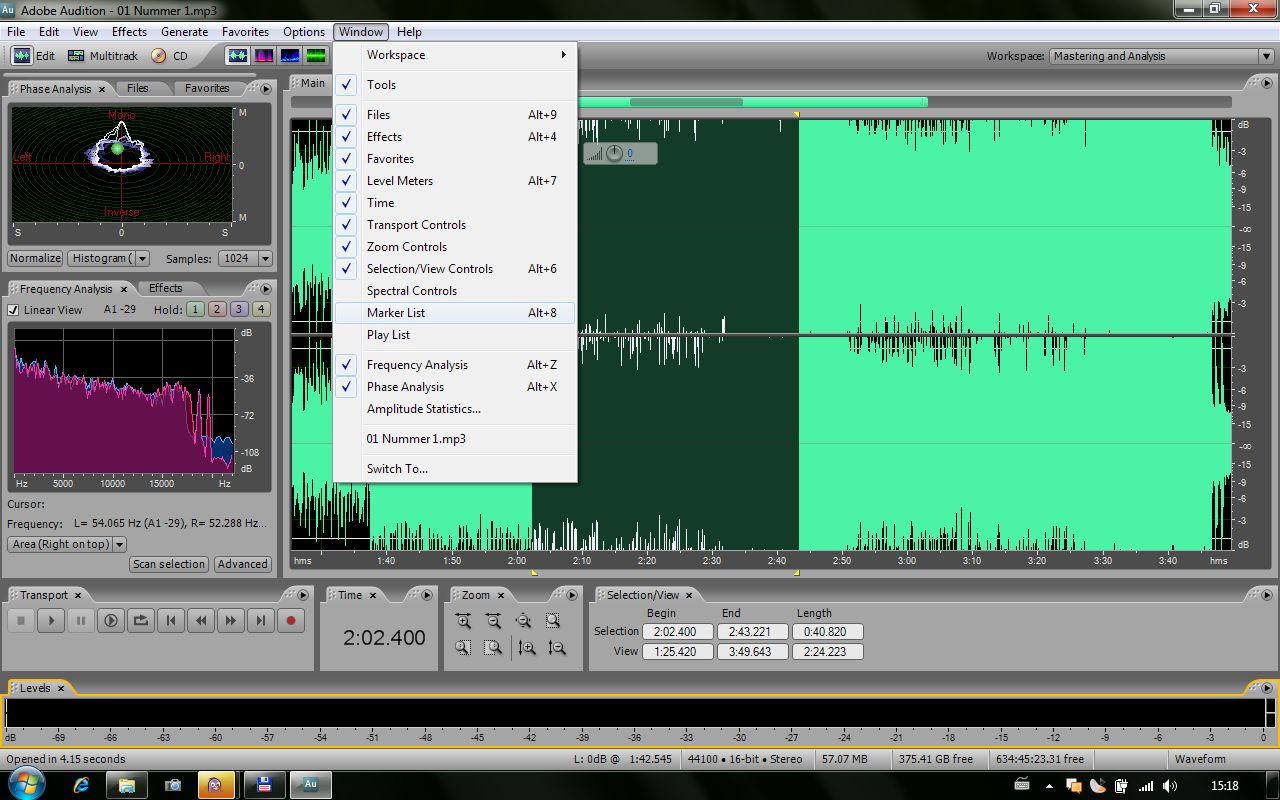The image size is (1280, 800).
Task: Choose Amplitude Statistics menu item
Action: point(455,409)
